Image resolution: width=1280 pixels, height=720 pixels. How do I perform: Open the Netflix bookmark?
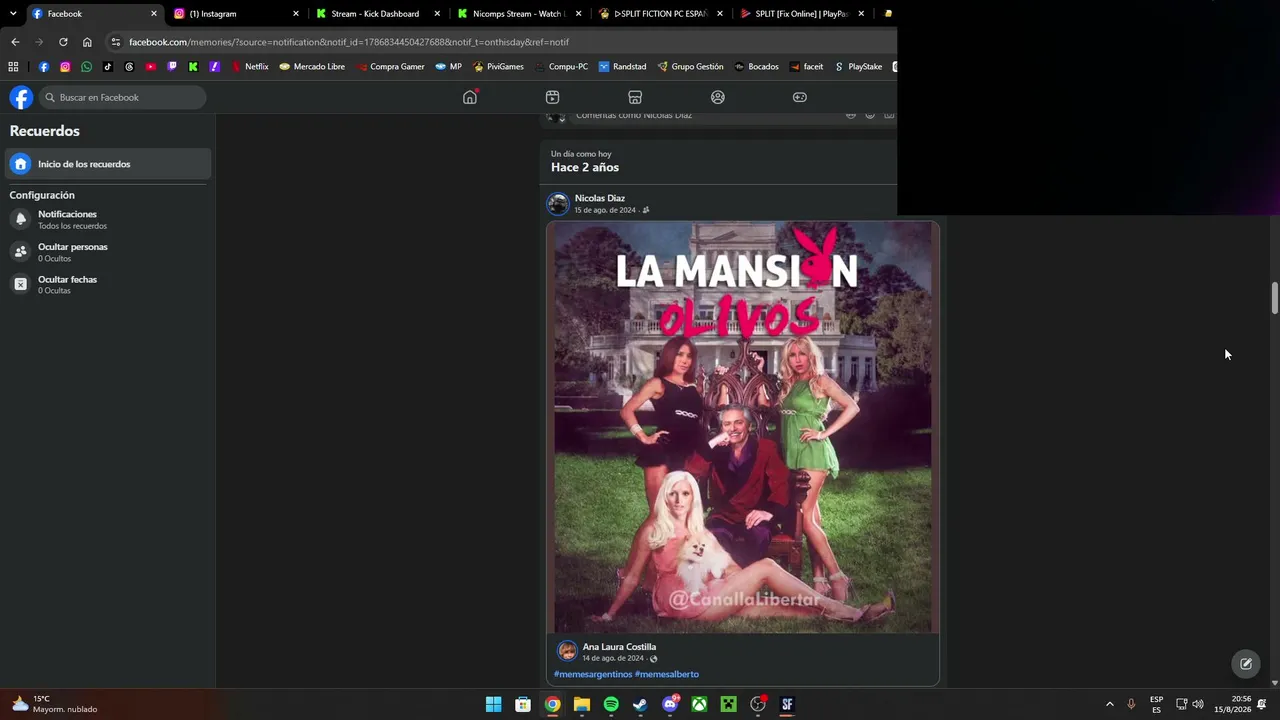(250, 67)
